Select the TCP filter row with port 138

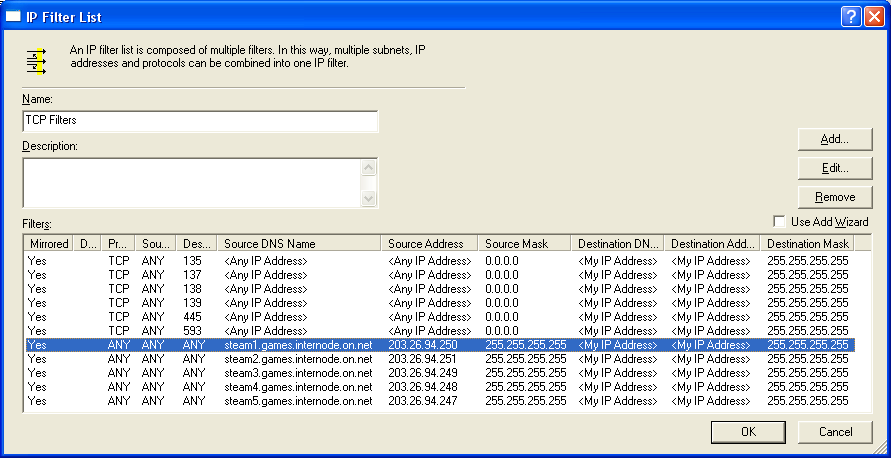tap(439, 289)
